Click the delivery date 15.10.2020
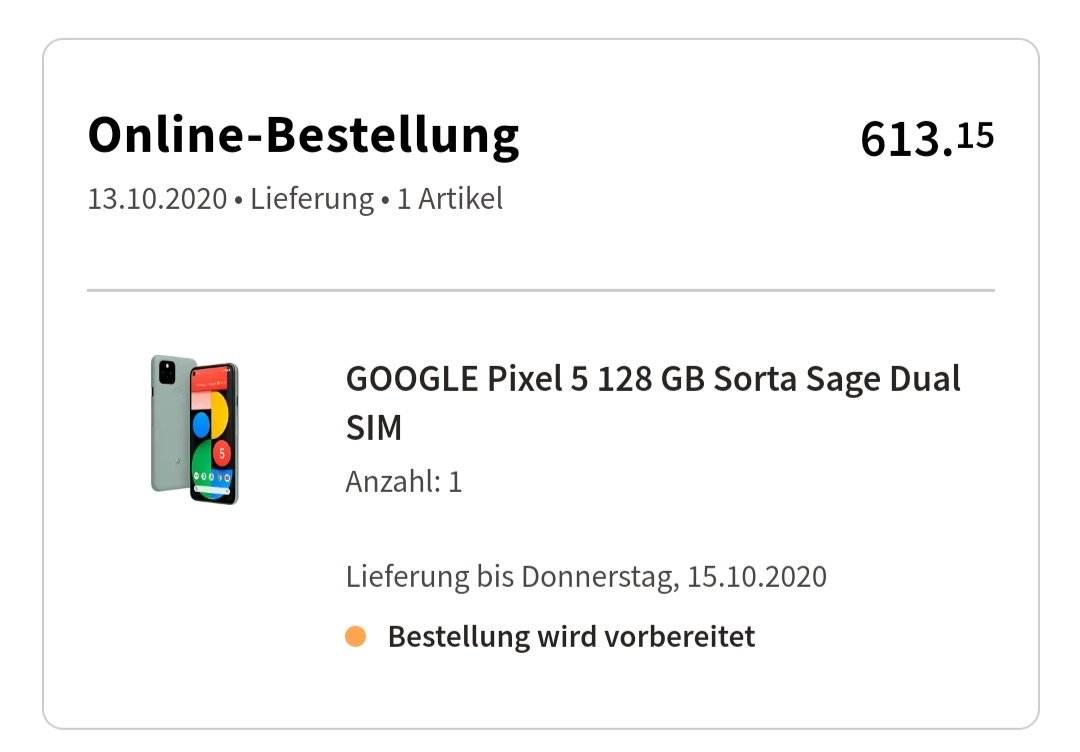This screenshot has height=752, width=1080. click(758, 577)
